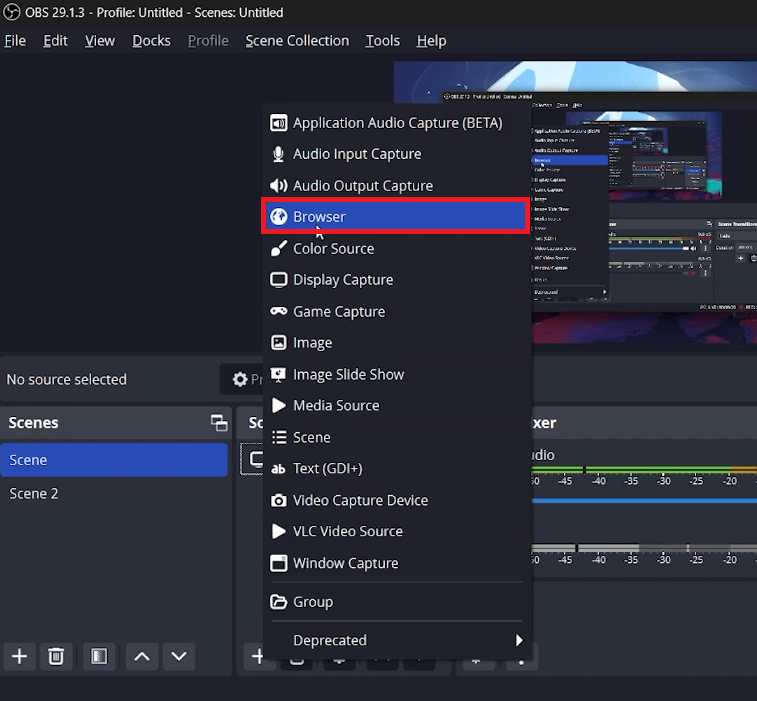Pick Window Capture from the list
The height and width of the screenshot is (701, 757).
[345, 563]
